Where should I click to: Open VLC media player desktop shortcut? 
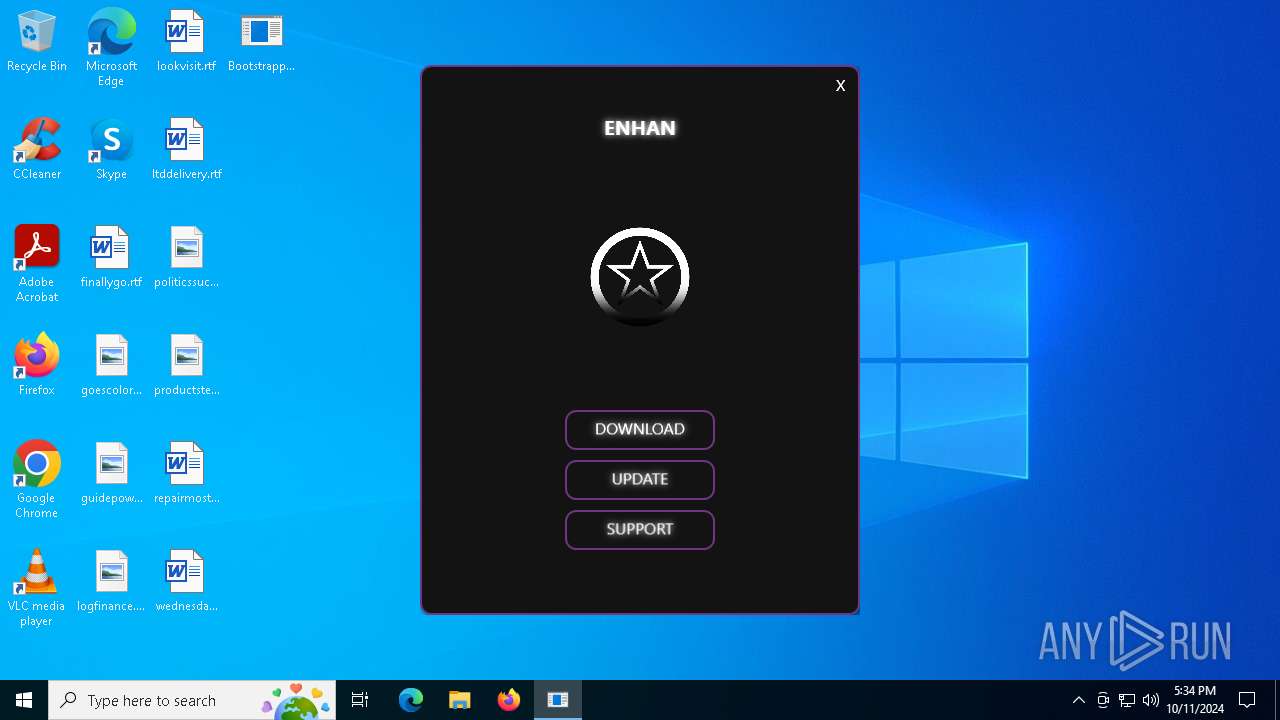coord(37,587)
